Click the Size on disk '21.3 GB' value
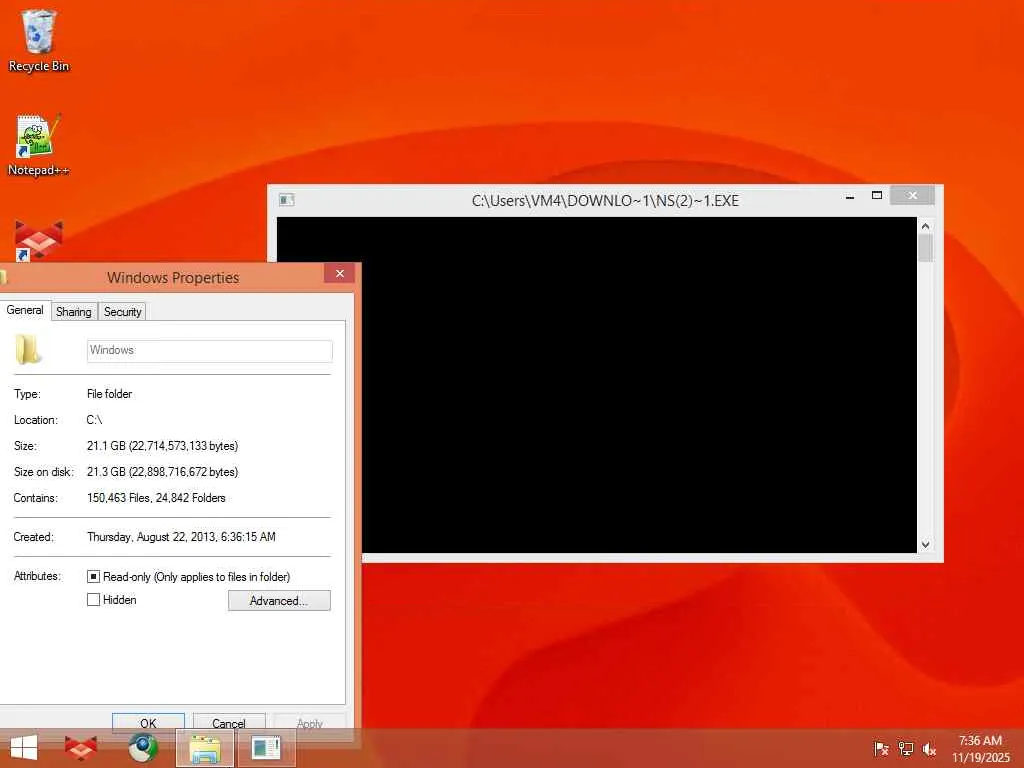 163,472
